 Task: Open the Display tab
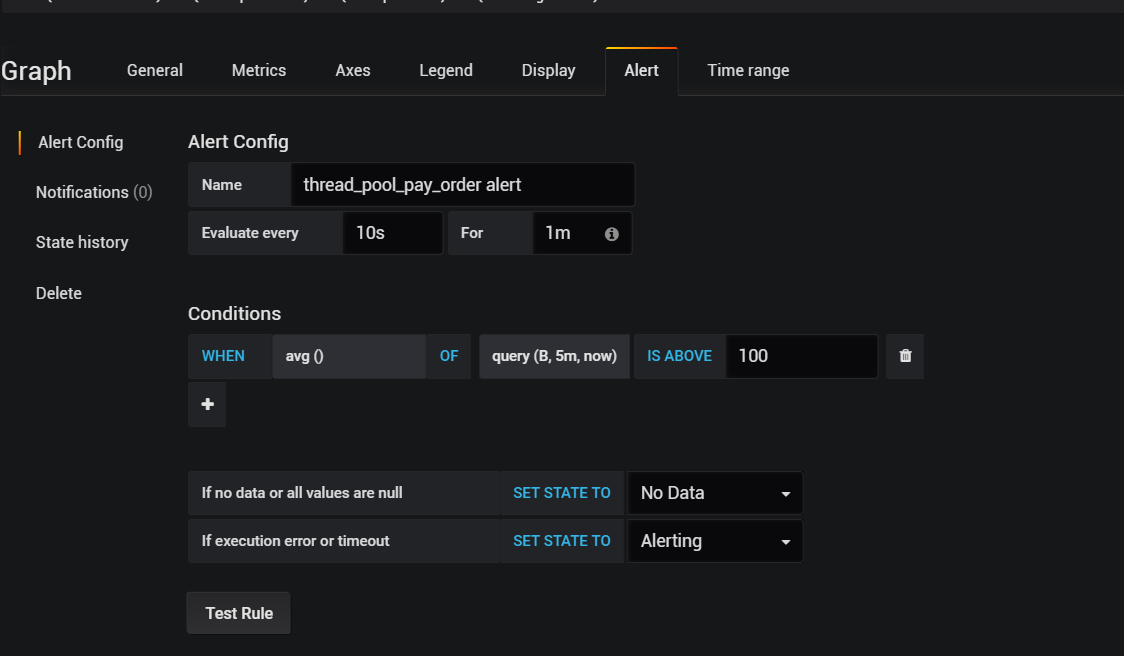click(549, 70)
